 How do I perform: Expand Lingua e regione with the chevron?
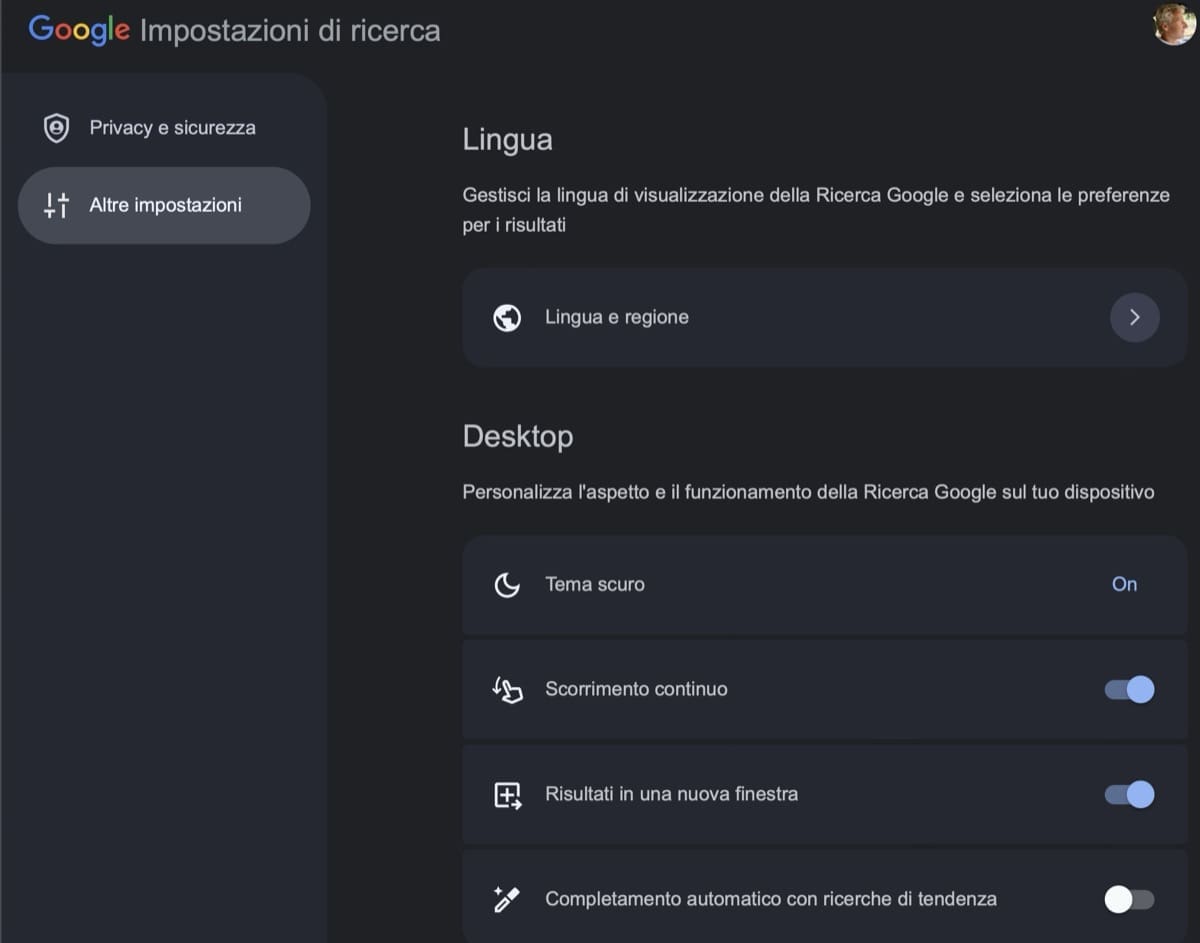(x=1134, y=317)
